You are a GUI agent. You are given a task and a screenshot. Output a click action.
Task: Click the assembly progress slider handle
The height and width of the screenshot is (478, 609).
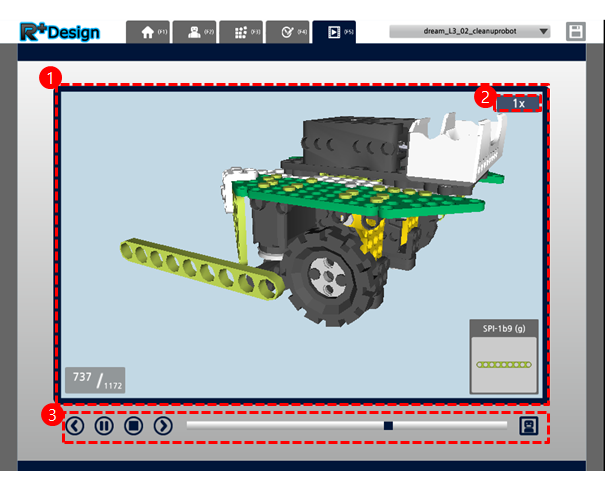point(388,426)
